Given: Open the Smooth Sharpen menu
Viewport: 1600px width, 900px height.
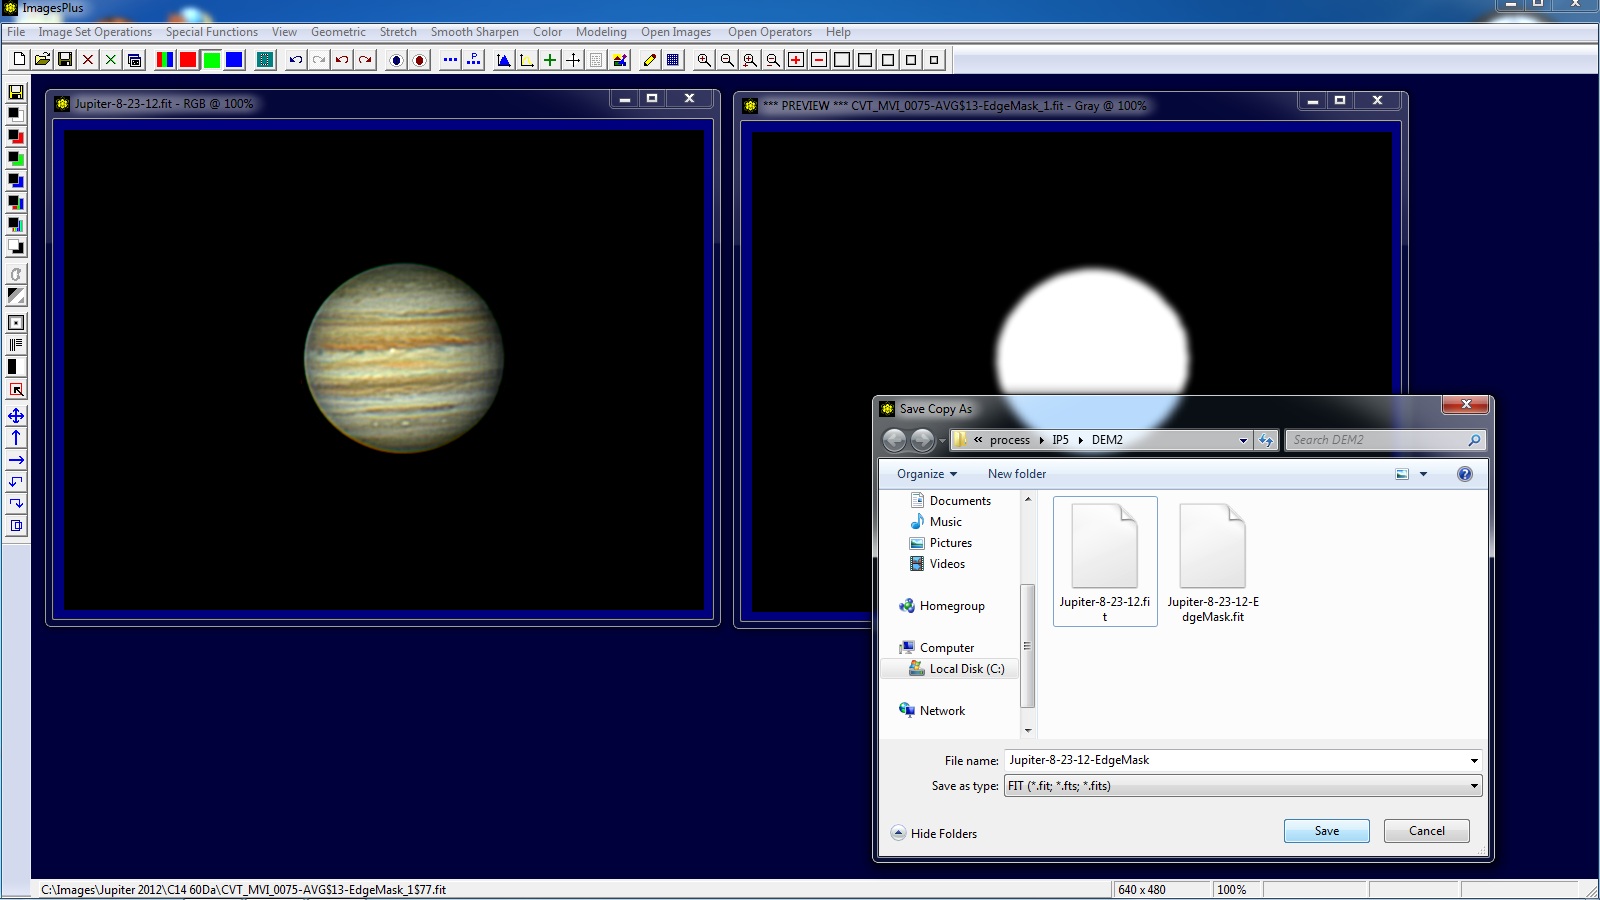Looking at the screenshot, I should (475, 32).
